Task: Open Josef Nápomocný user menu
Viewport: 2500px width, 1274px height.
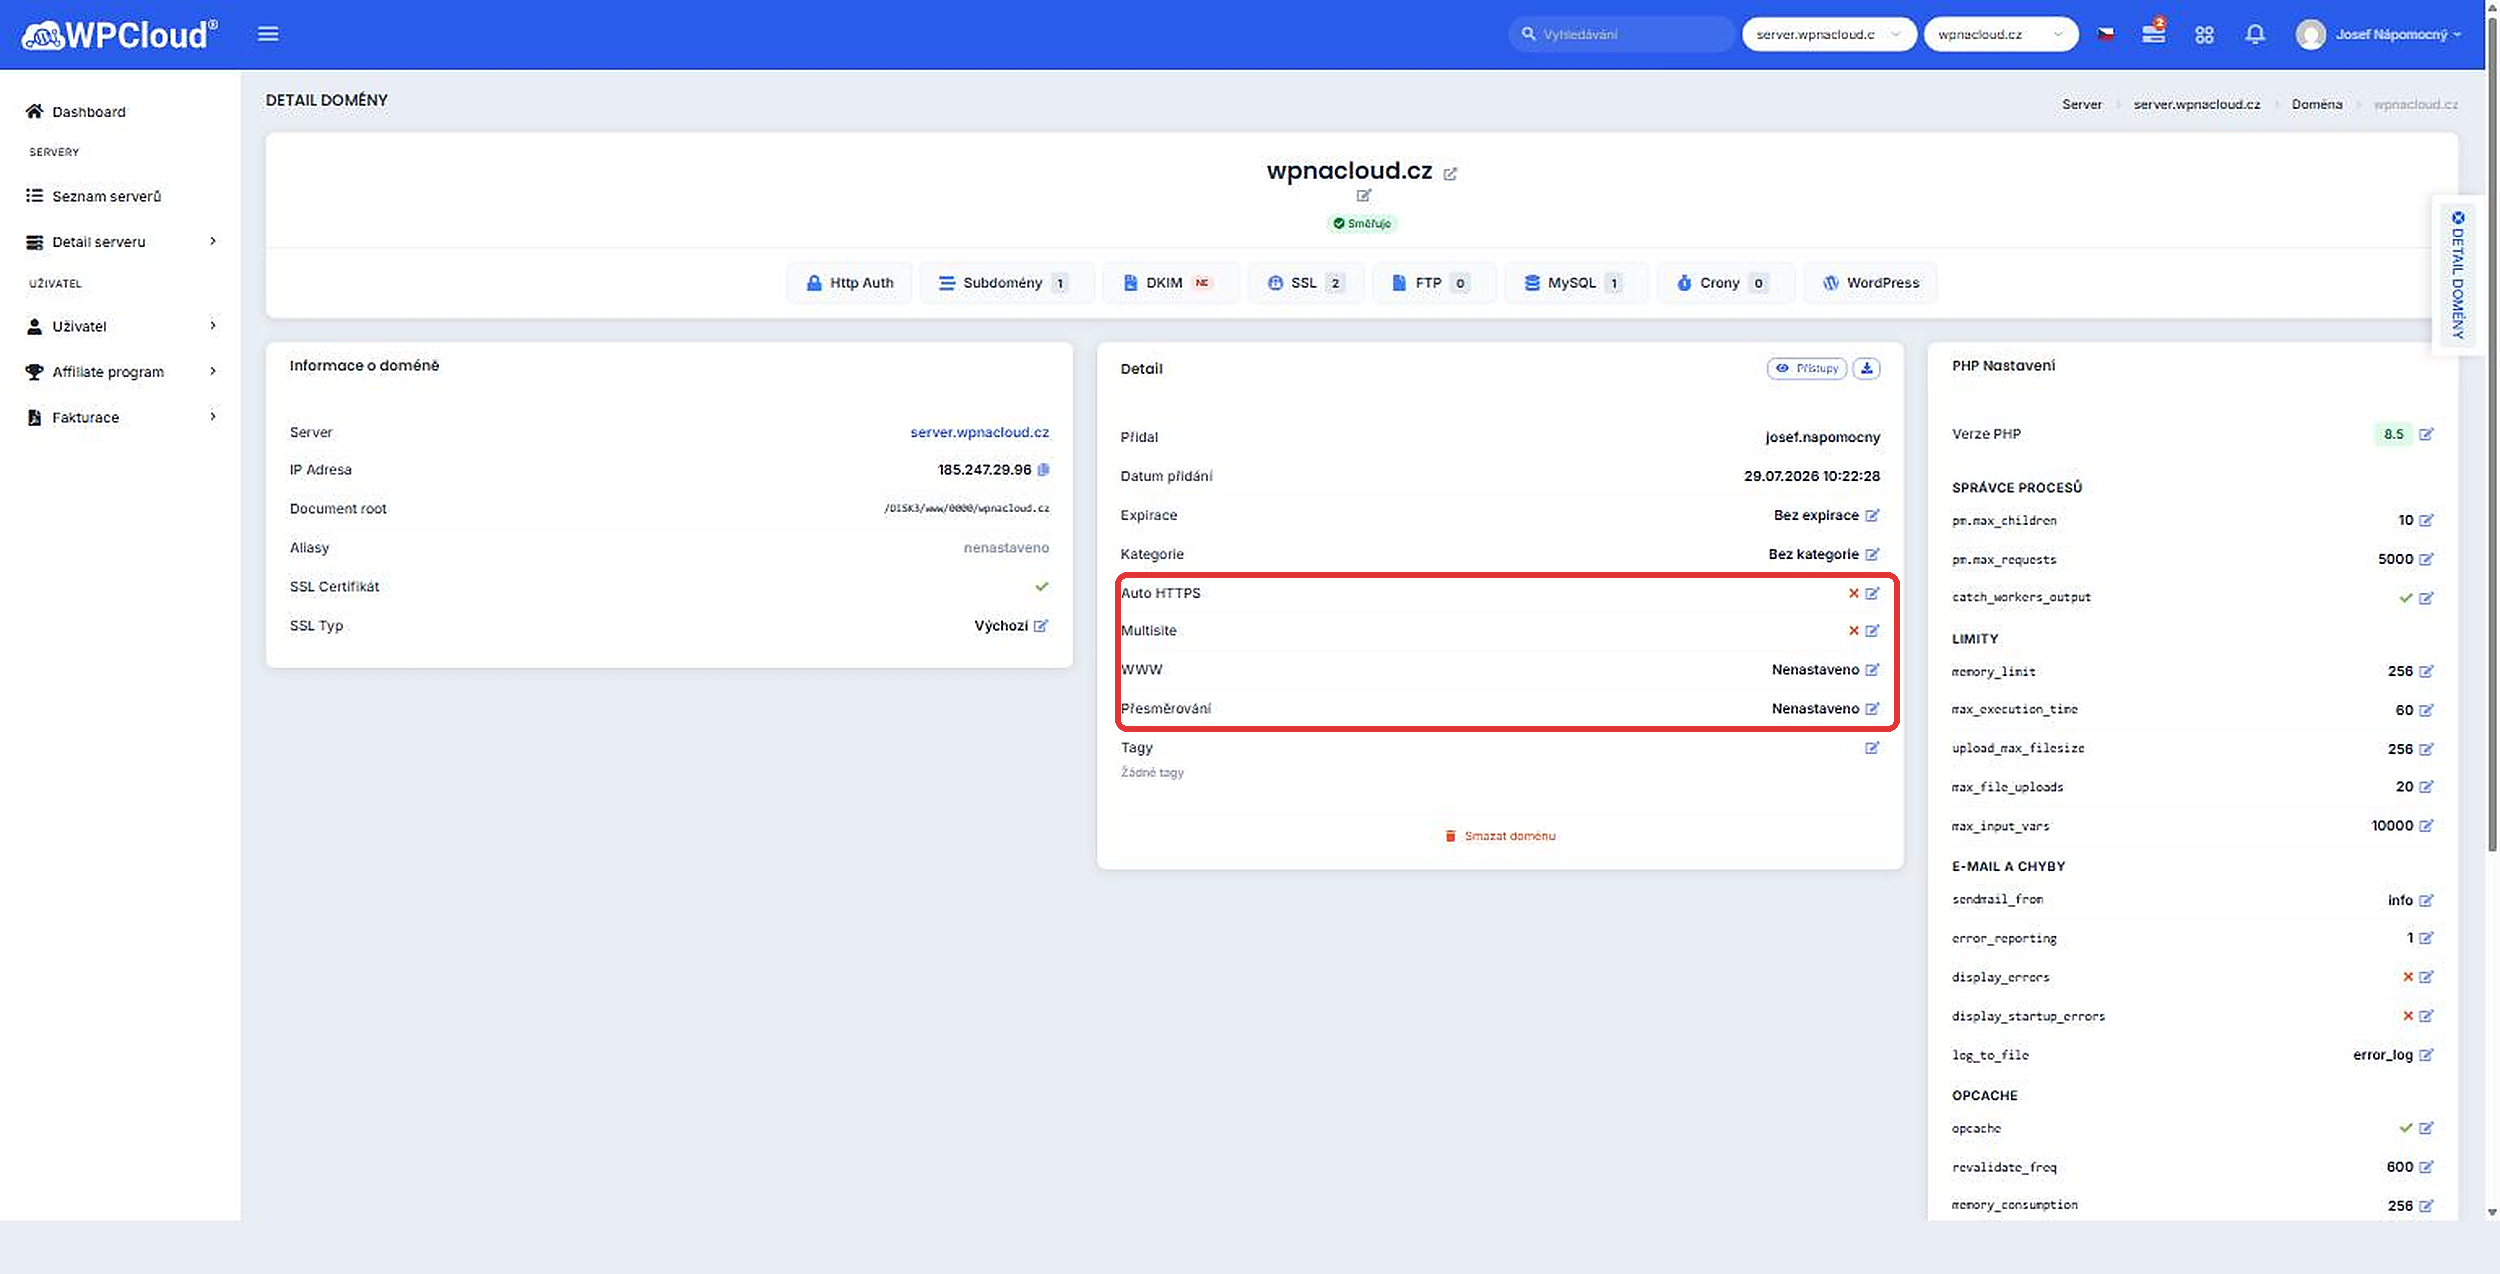Action: (x=2379, y=35)
